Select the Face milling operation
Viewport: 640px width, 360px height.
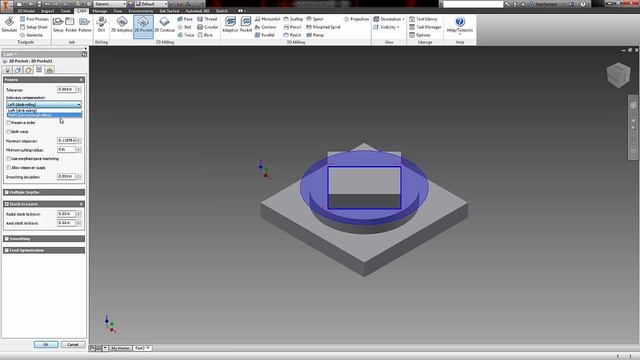pyautogui.click(x=185, y=19)
